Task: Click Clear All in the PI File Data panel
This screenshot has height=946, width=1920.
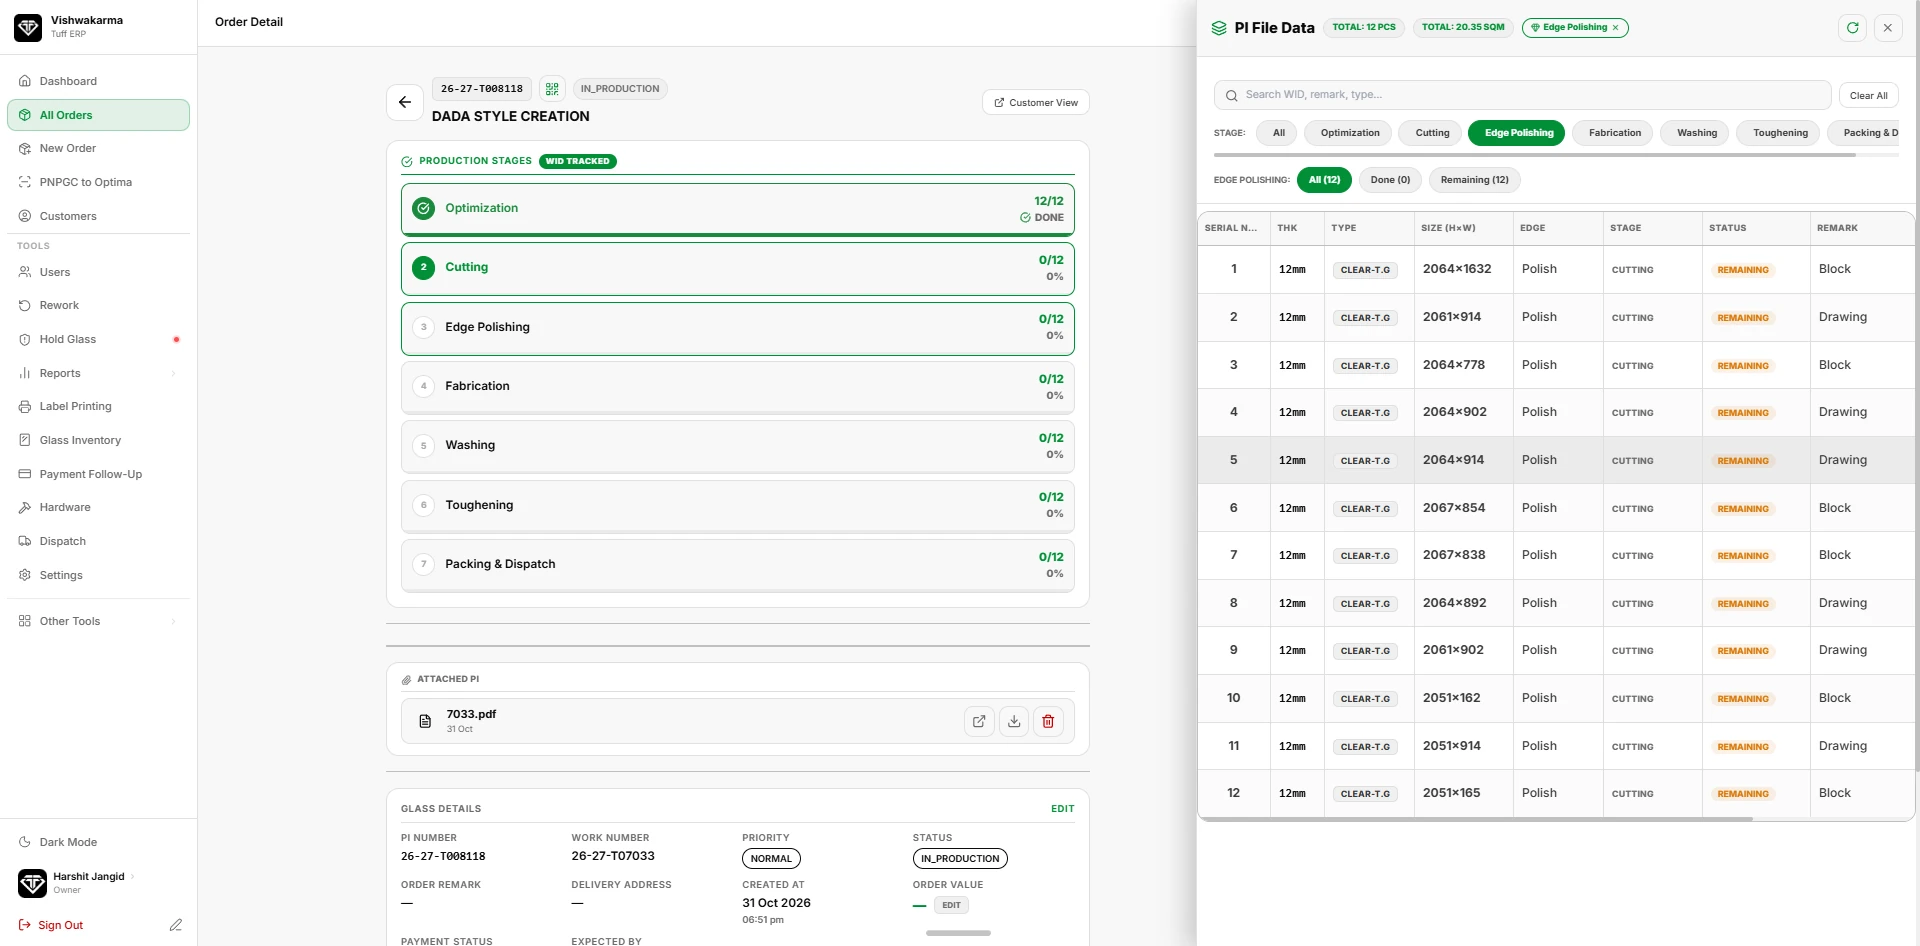Action: (1868, 96)
